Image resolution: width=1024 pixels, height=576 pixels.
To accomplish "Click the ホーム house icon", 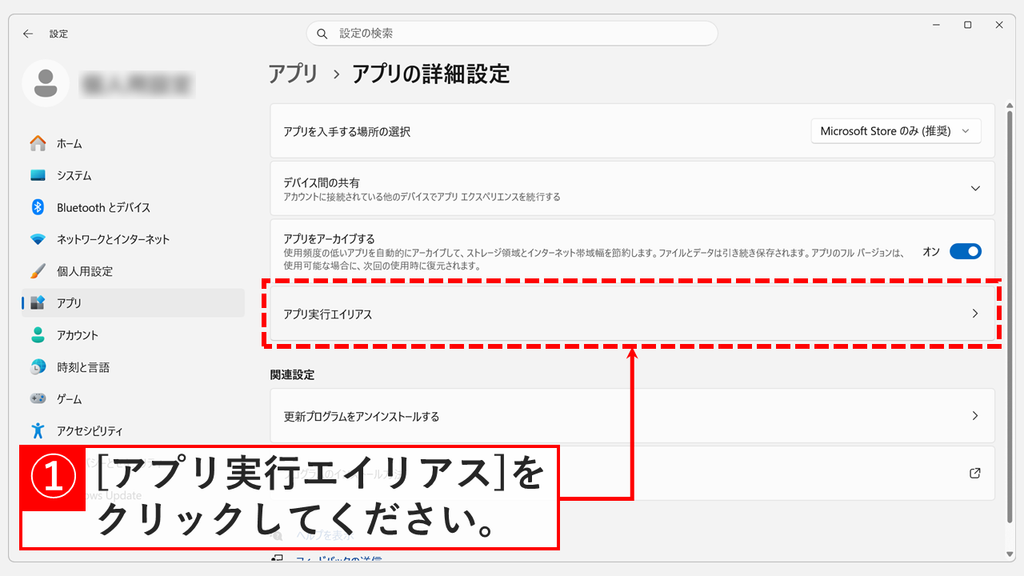I will [x=38, y=143].
